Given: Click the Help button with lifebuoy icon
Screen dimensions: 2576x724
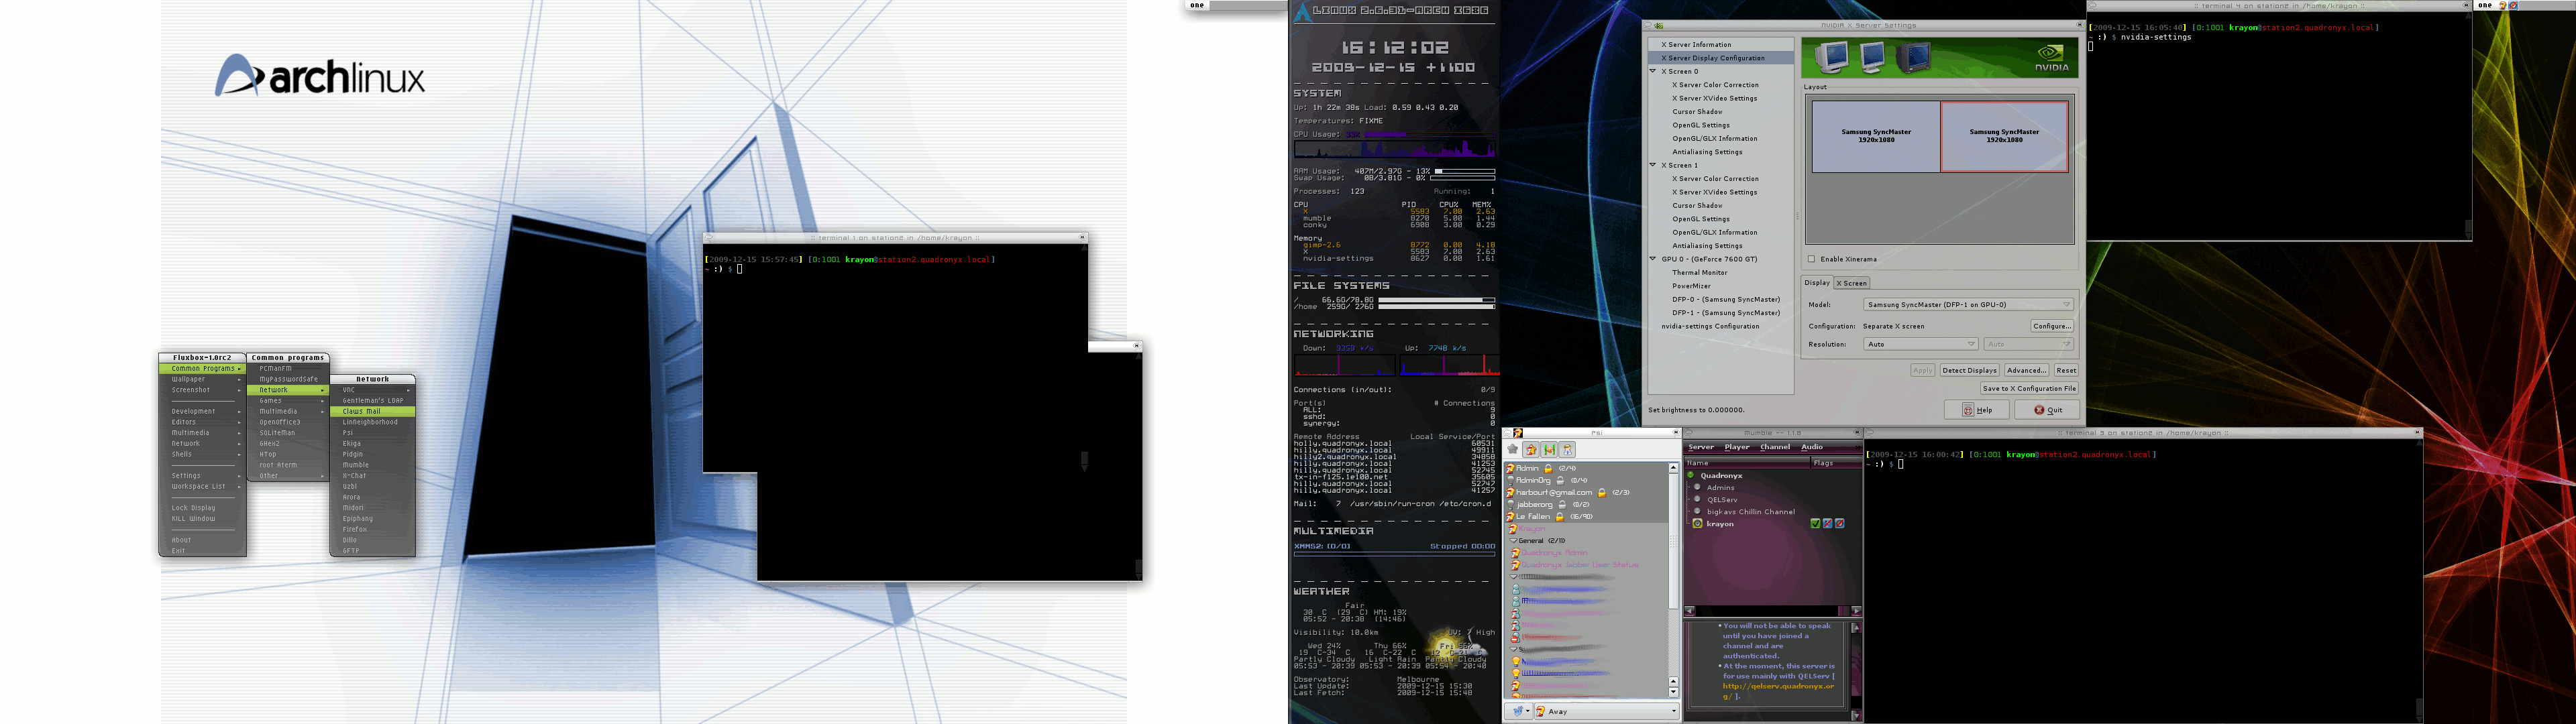Looking at the screenshot, I should 1976,410.
